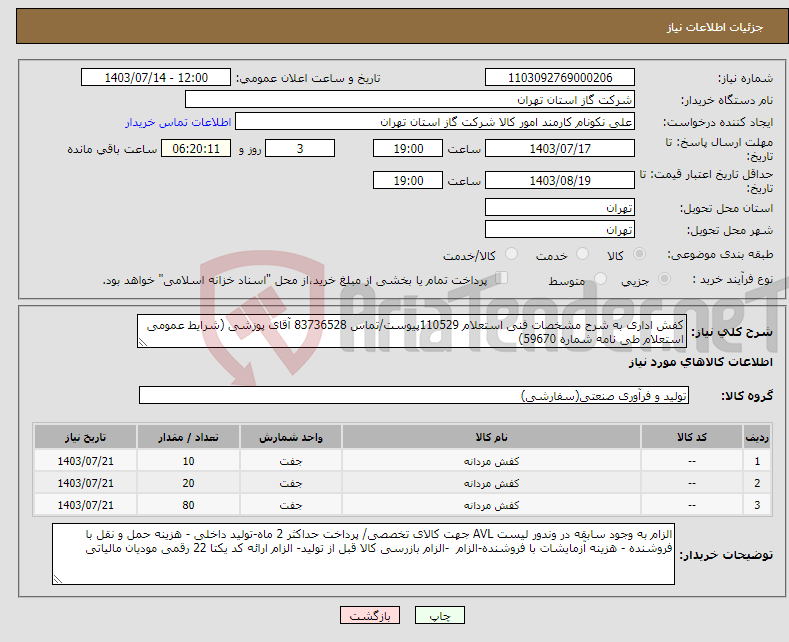Click the general description text area کفش اداری

(x=412, y=332)
